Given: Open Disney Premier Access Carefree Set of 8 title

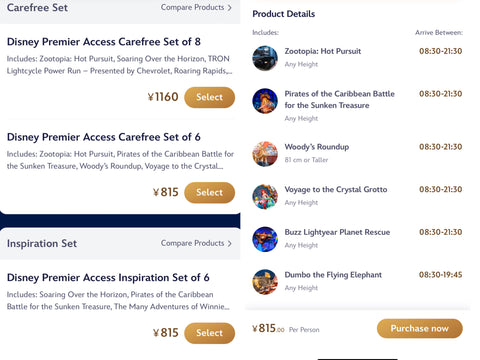Looking at the screenshot, I should (x=104, y=42).
